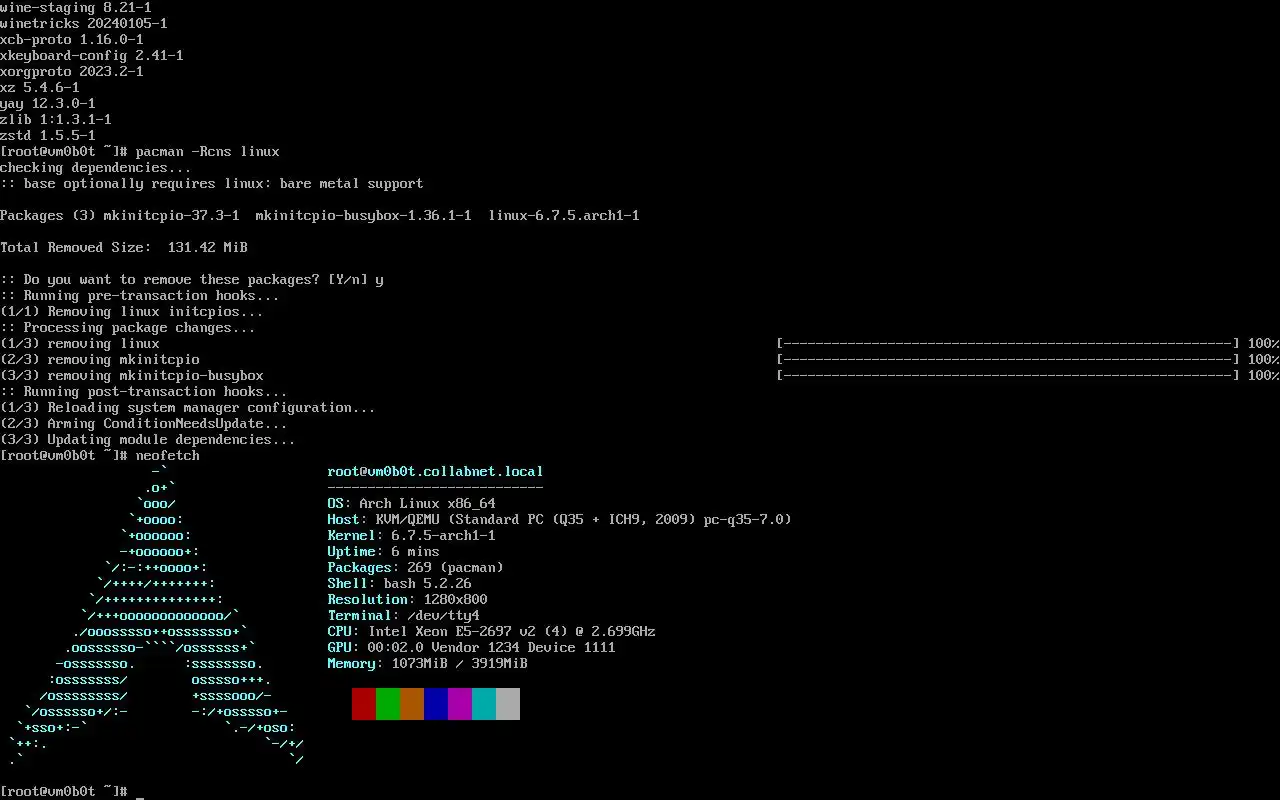Select the text 'xz 5.4.6-1'
The width and height of the screenshot is (1280, 800).
point(40,88)
